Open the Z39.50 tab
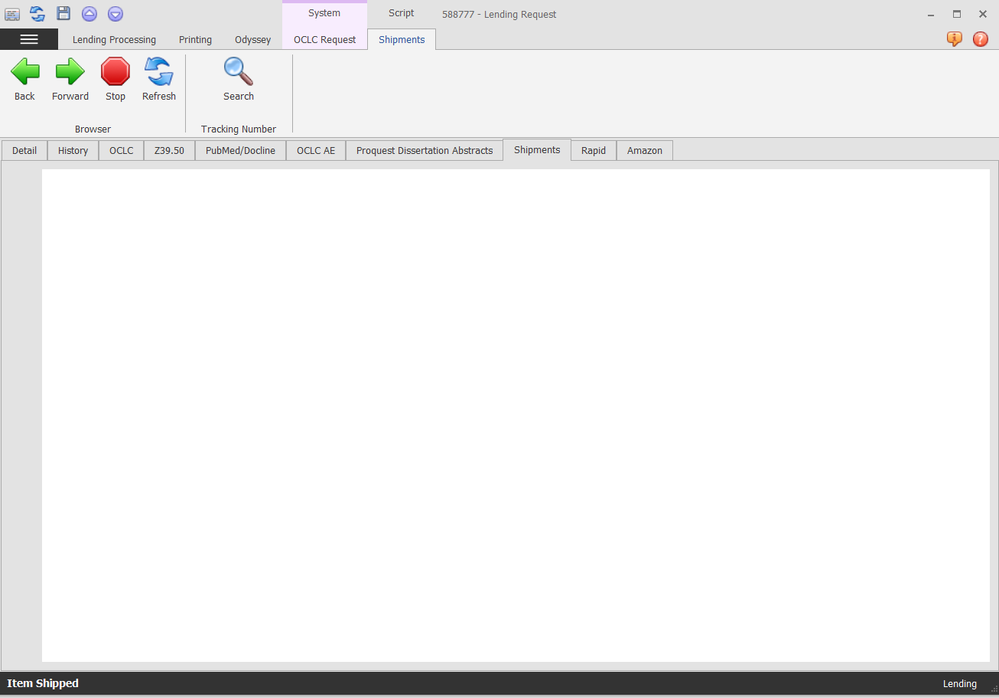 (x=169, y=150)
